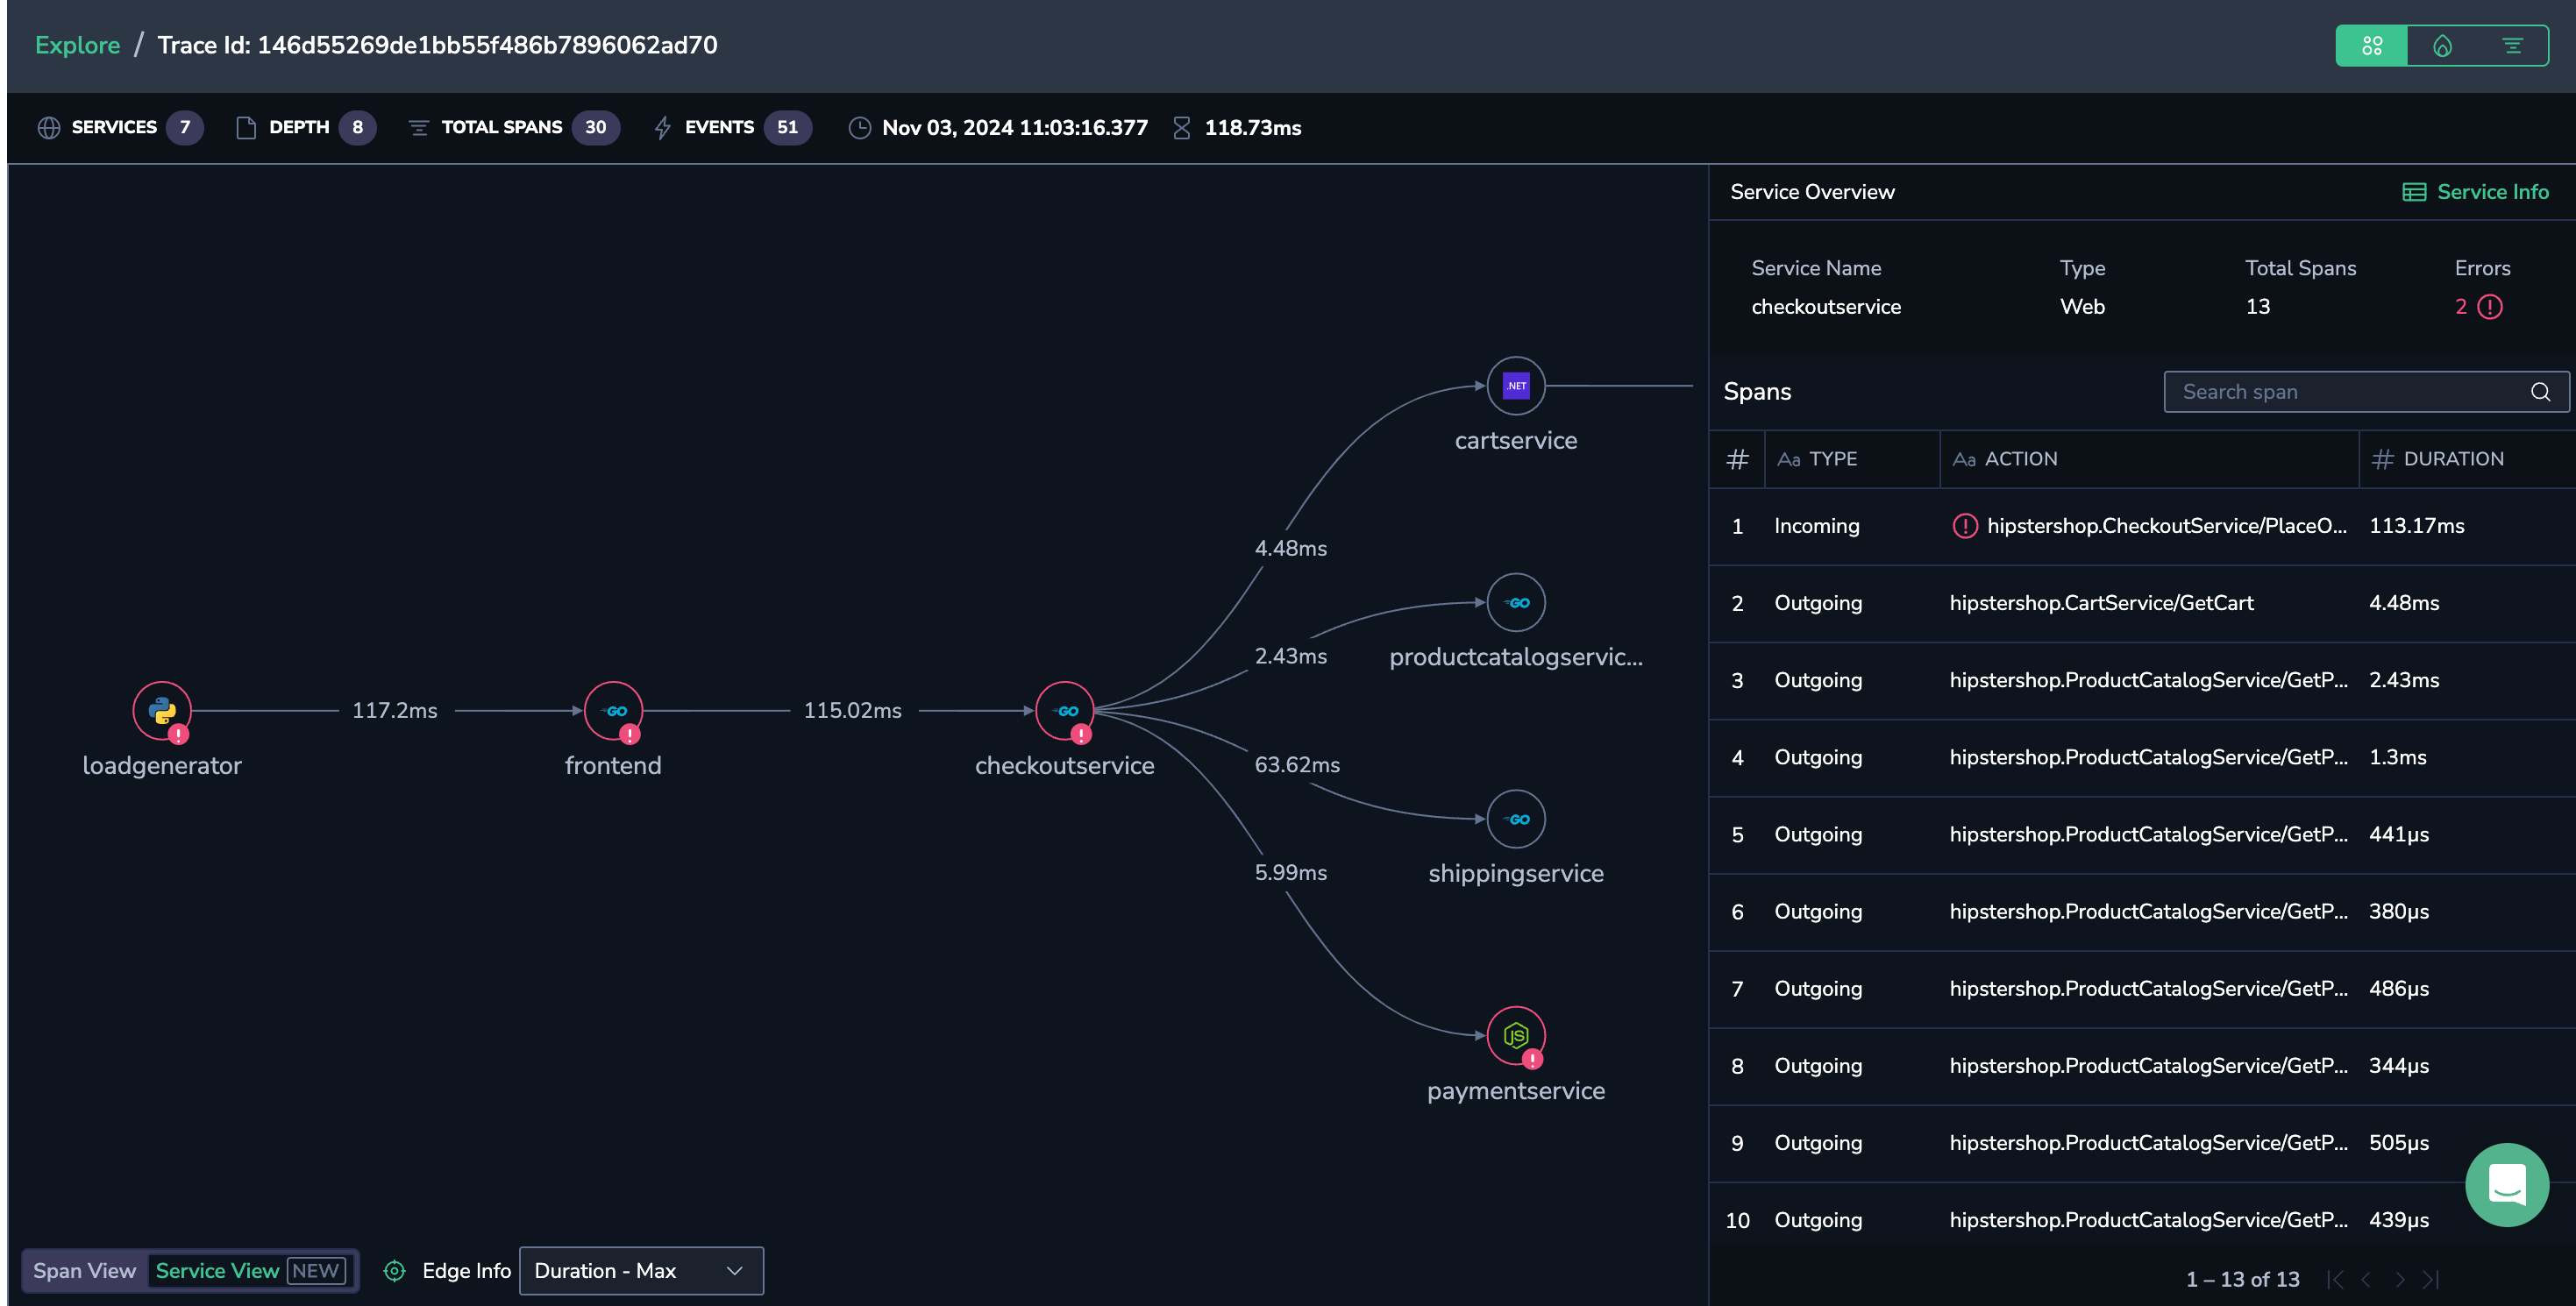
Task: Select the shippingservice Go node
Action: tap(1516, 819)
